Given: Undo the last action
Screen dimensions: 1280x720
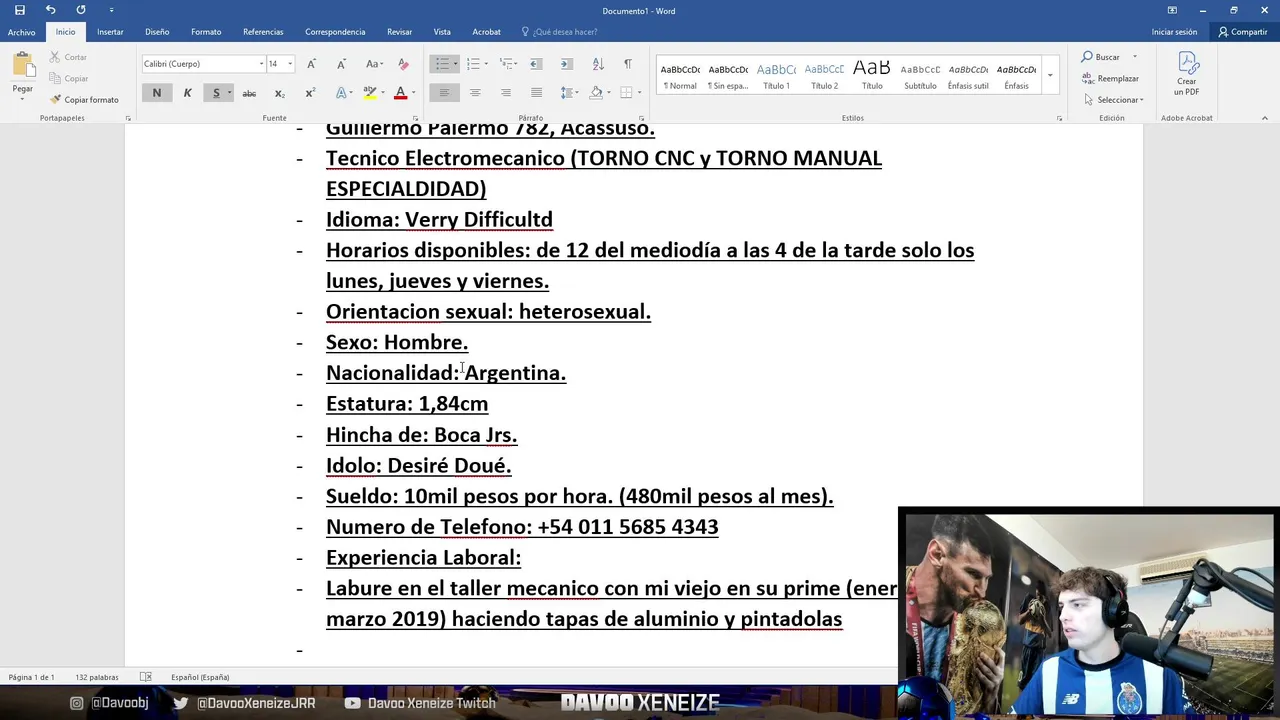Looking at the screenshot, I should [50, 10].
